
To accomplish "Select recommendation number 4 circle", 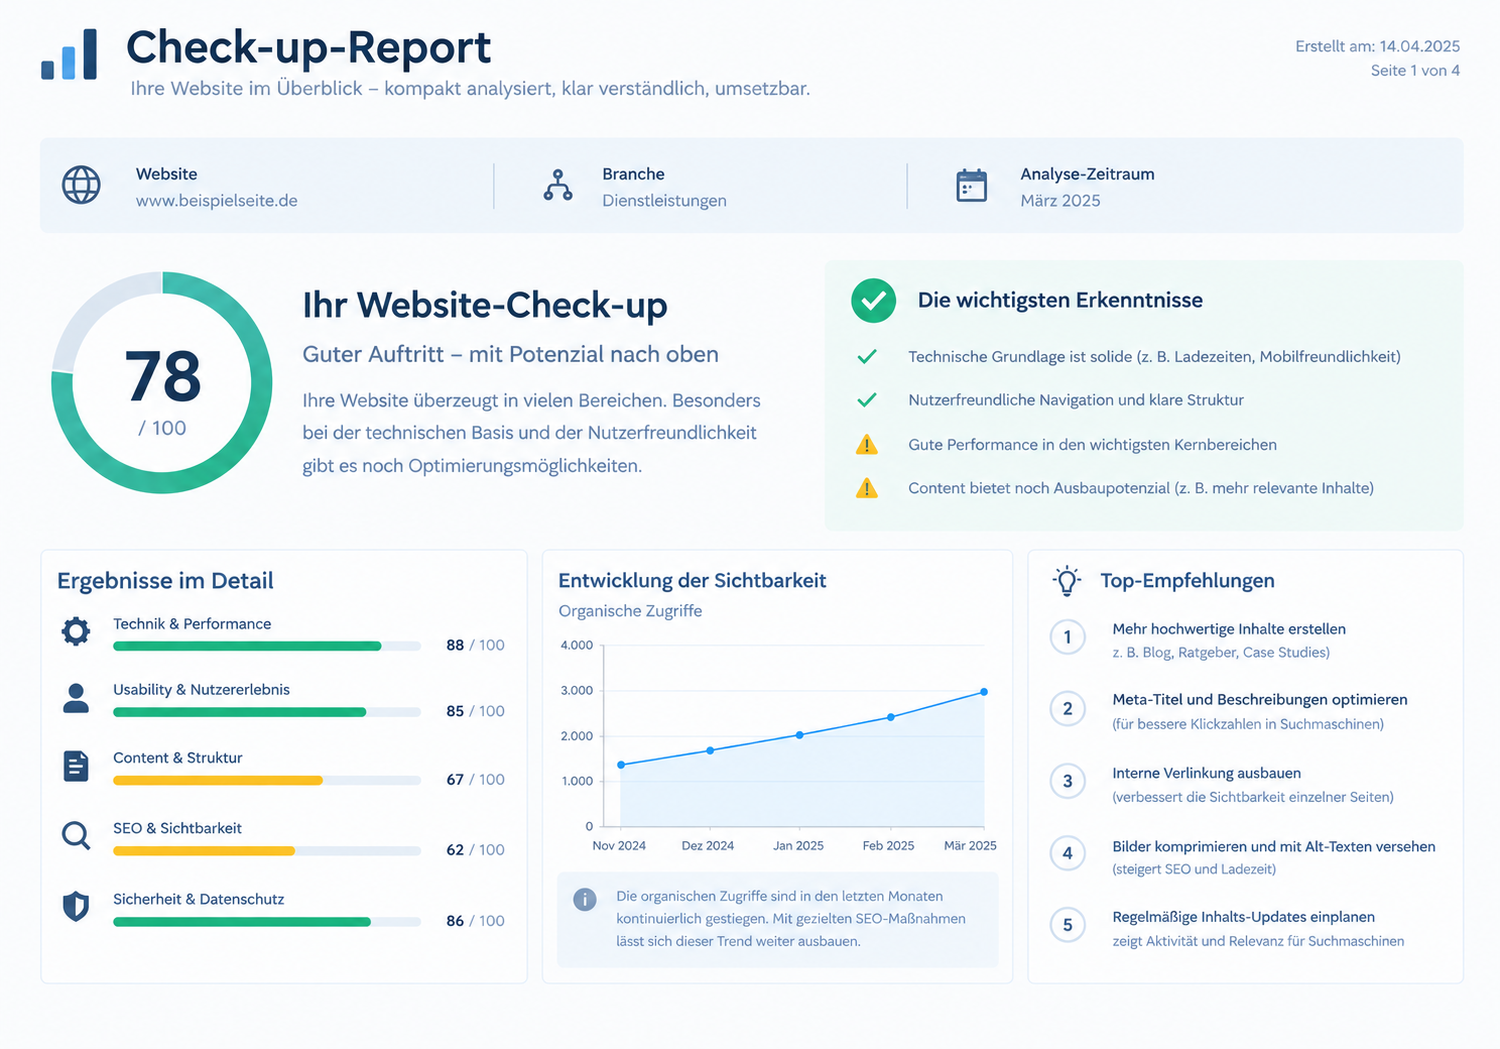I will 1068,853.
